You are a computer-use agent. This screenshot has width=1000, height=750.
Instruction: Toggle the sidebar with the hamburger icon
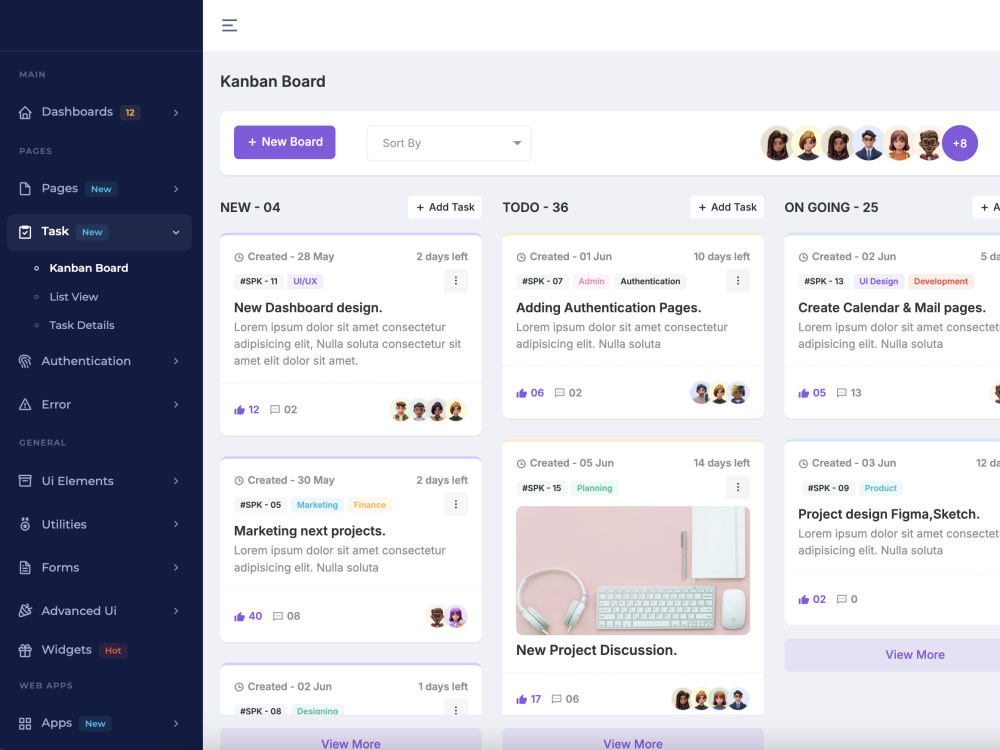coord(229,26)
